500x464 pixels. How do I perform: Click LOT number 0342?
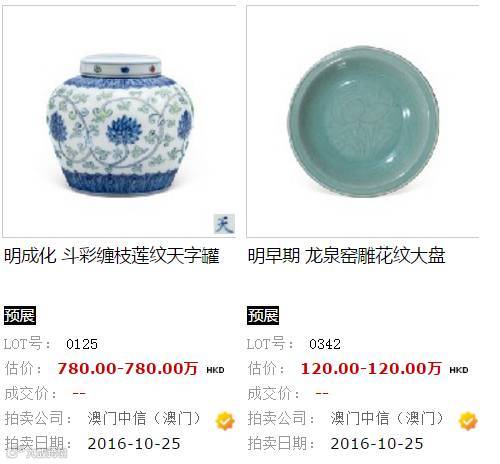click(325, 344)
